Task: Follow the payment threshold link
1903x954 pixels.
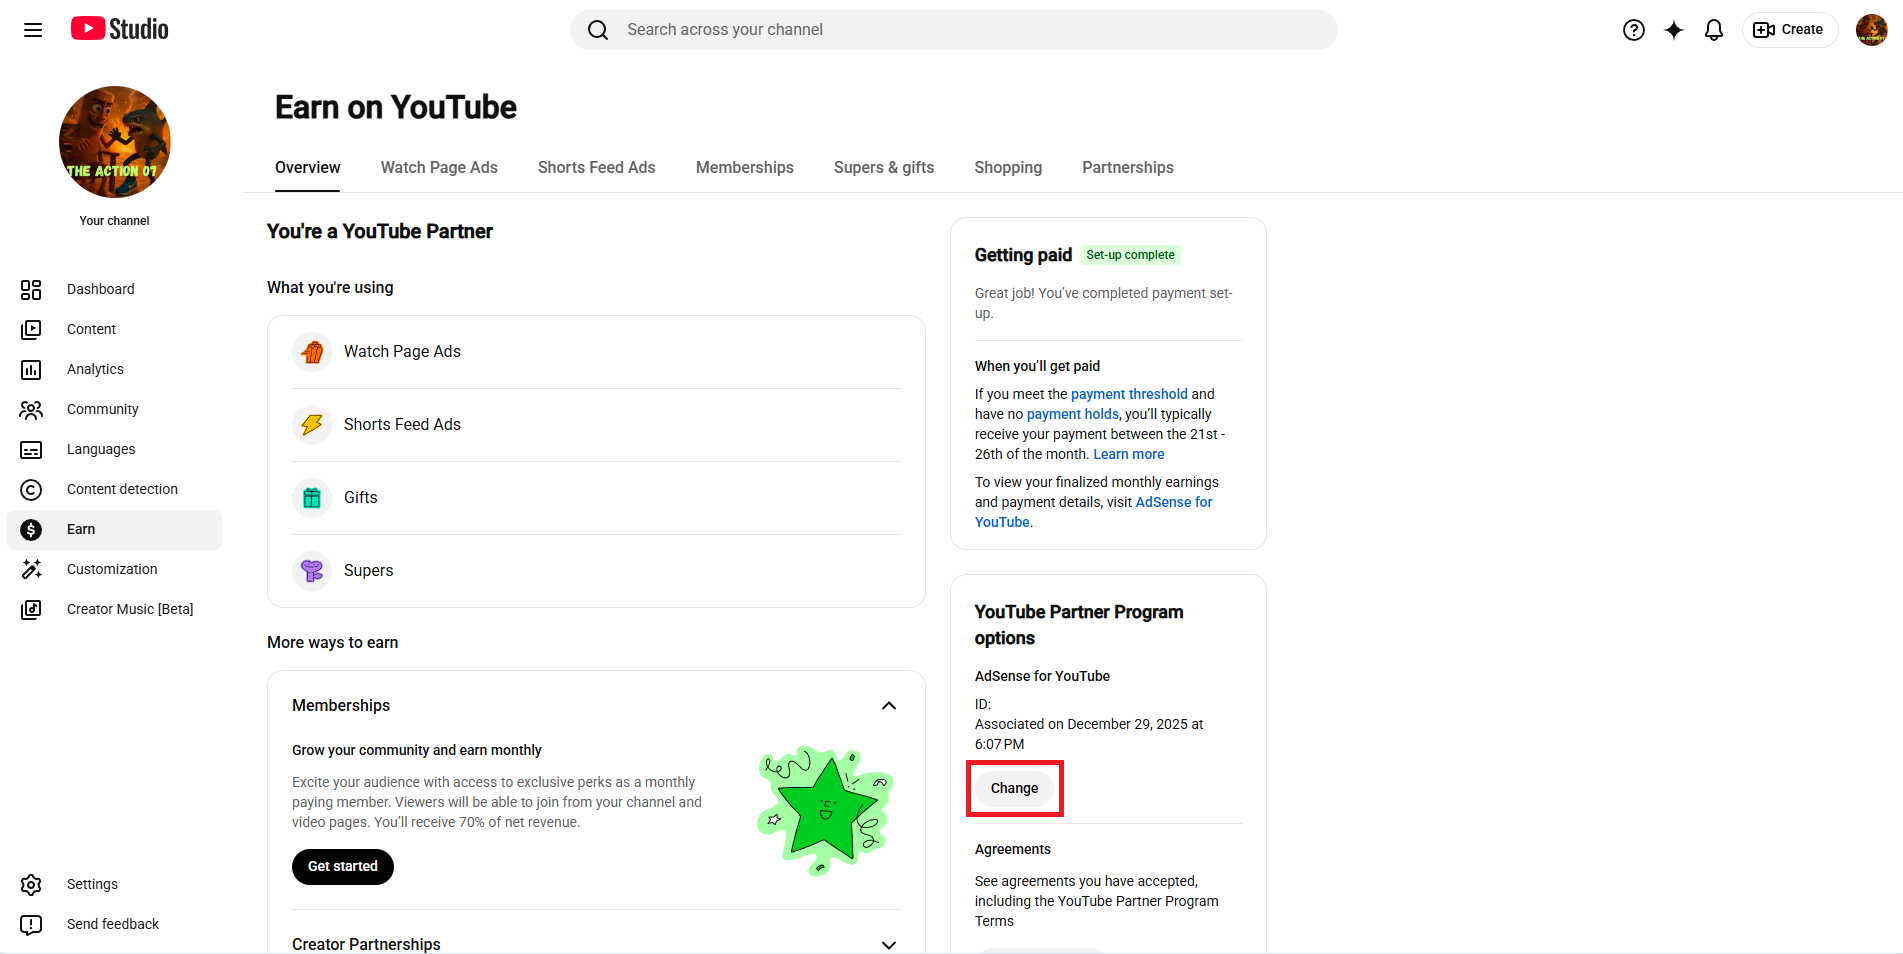Action: coord(1129,394)
